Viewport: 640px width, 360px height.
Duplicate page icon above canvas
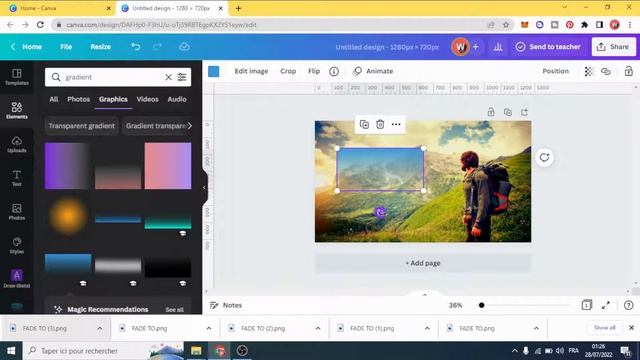pyautogui.click(x=508, y=112)
